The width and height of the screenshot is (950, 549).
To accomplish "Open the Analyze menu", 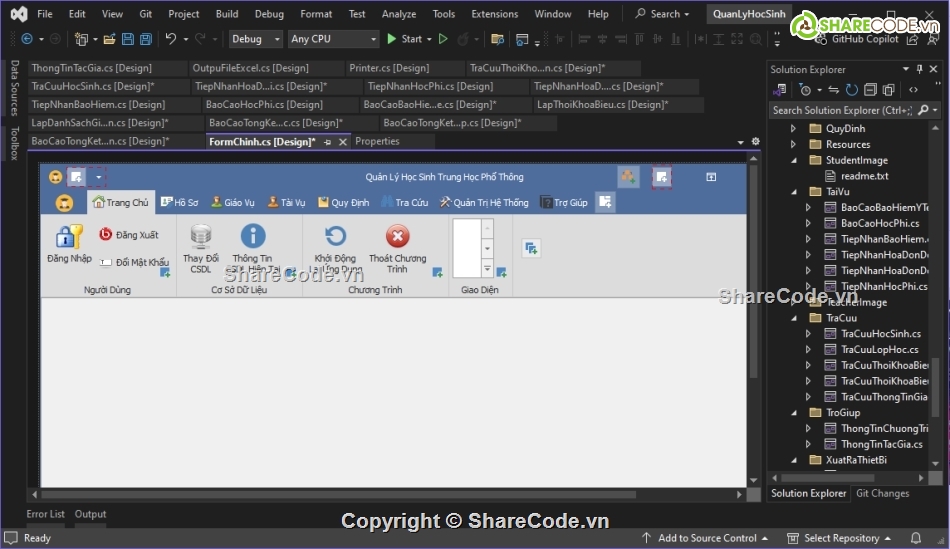I will tap(399, 13).
